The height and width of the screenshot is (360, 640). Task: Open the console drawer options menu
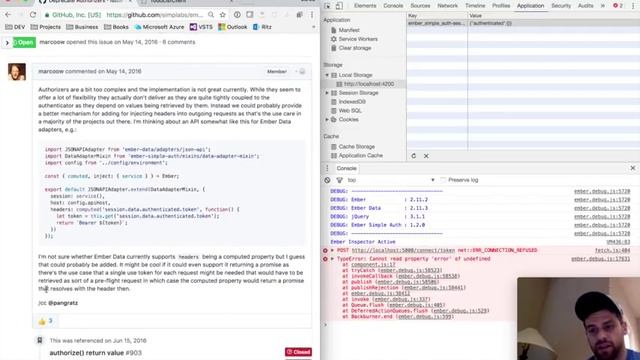pos(327,168)
